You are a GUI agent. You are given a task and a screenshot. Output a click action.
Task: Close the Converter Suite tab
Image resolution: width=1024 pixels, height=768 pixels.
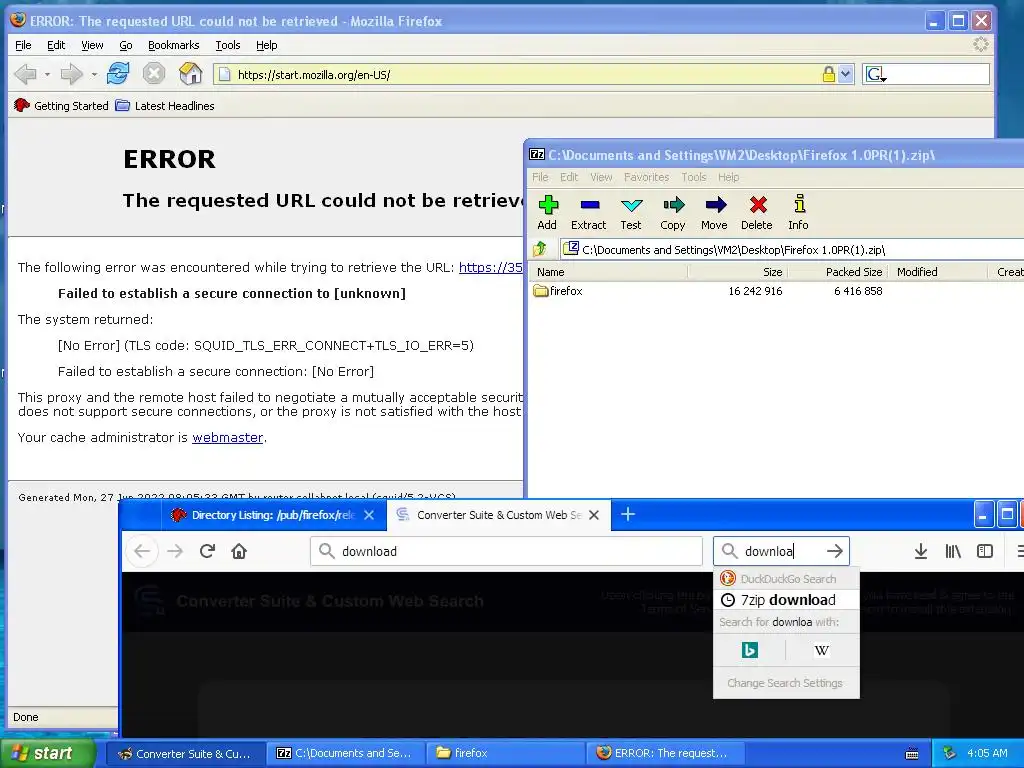pyautogui.click(x=594, y=515)
